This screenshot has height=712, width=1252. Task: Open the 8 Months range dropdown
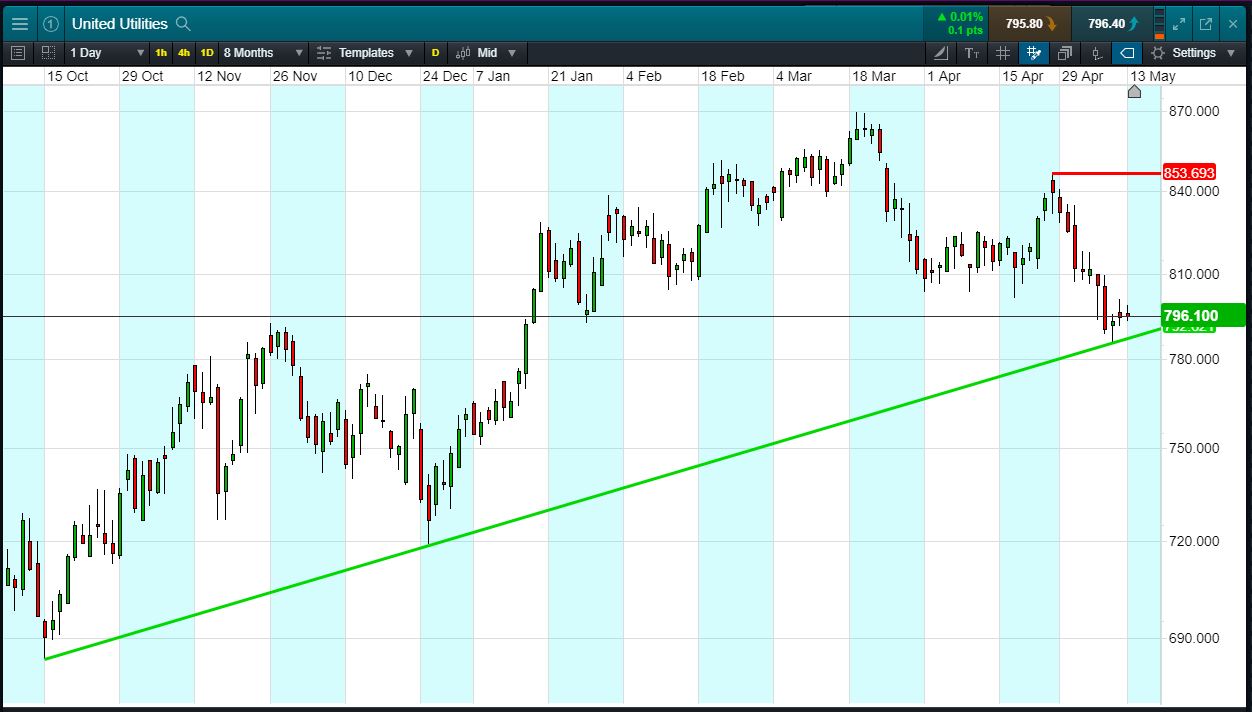click(263, 53)
